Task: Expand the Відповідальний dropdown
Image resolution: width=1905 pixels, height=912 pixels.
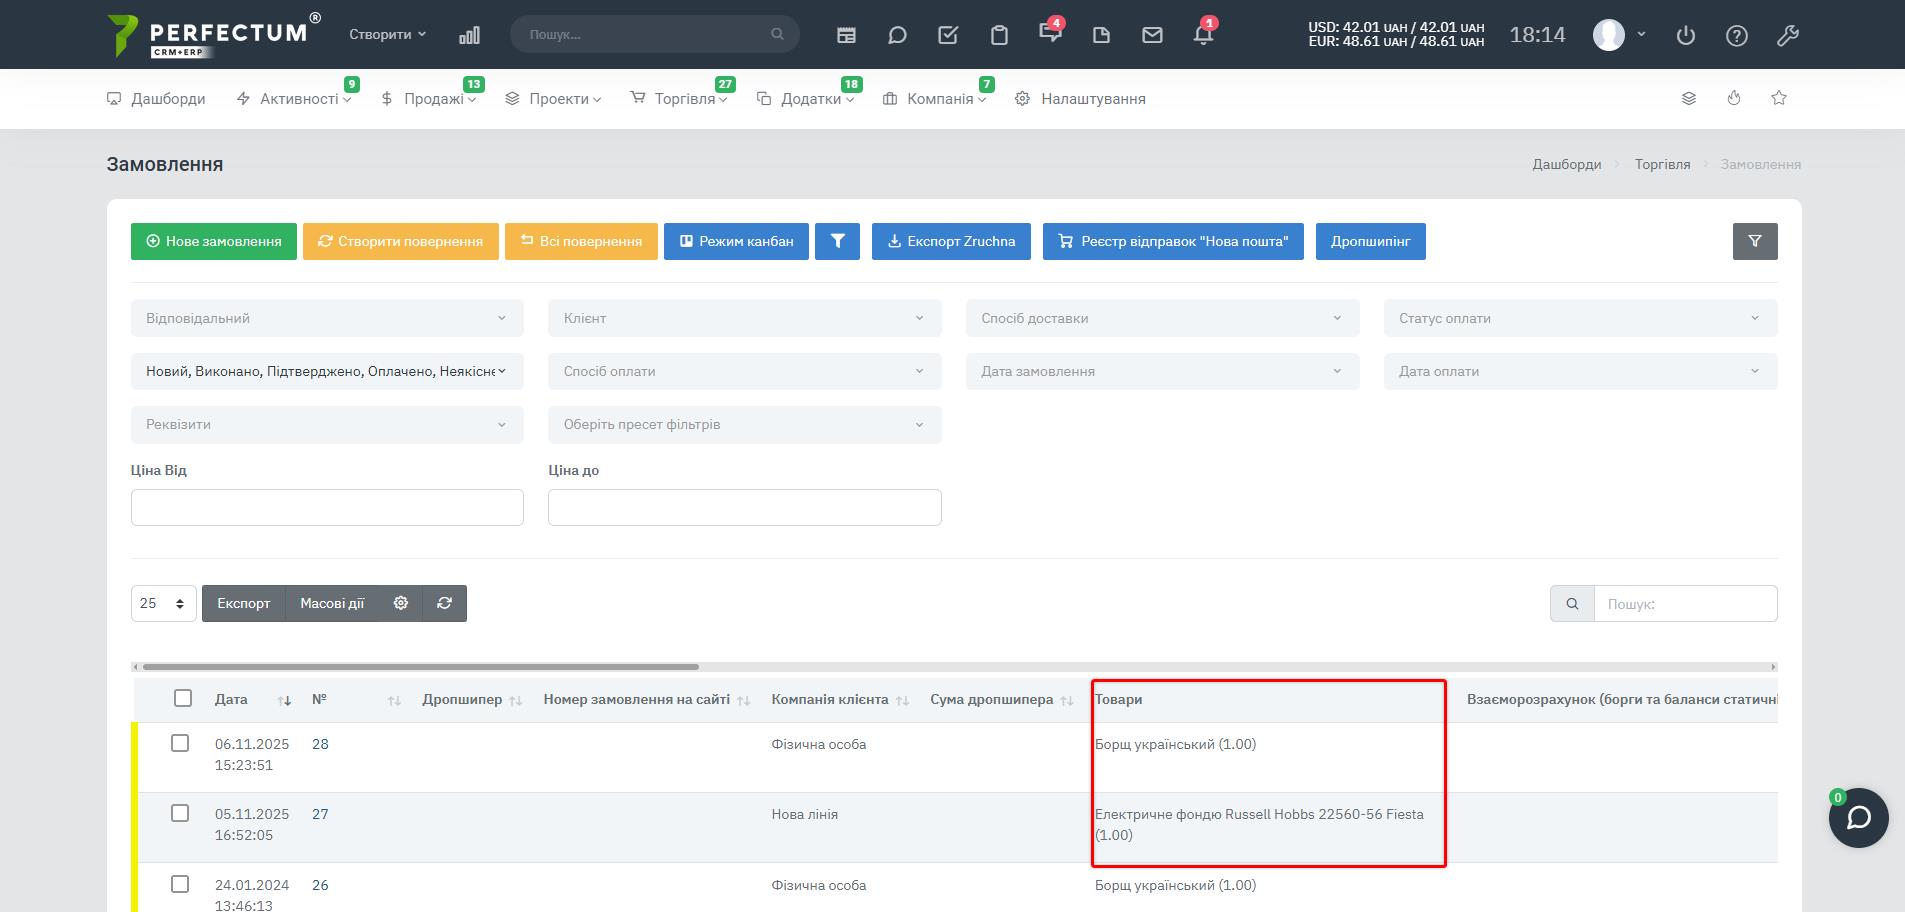Action: (327, 318)
